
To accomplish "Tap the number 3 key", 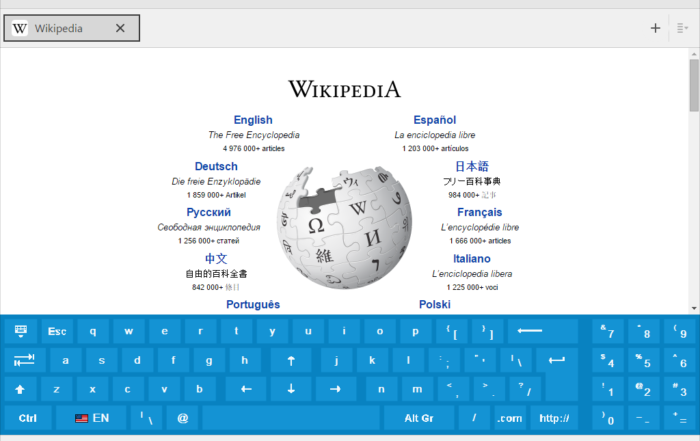I will (679, 389).
